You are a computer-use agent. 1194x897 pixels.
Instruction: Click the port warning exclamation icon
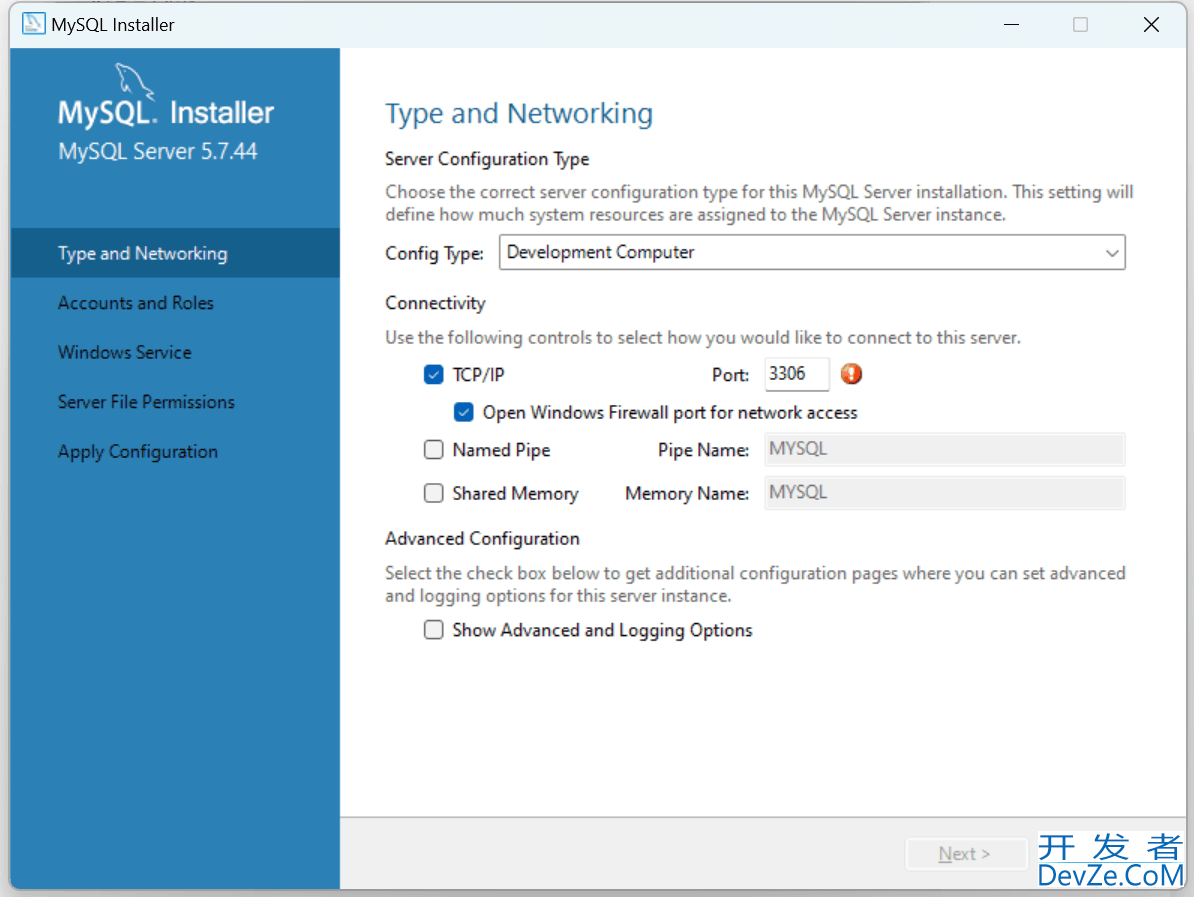coord(851,374)
